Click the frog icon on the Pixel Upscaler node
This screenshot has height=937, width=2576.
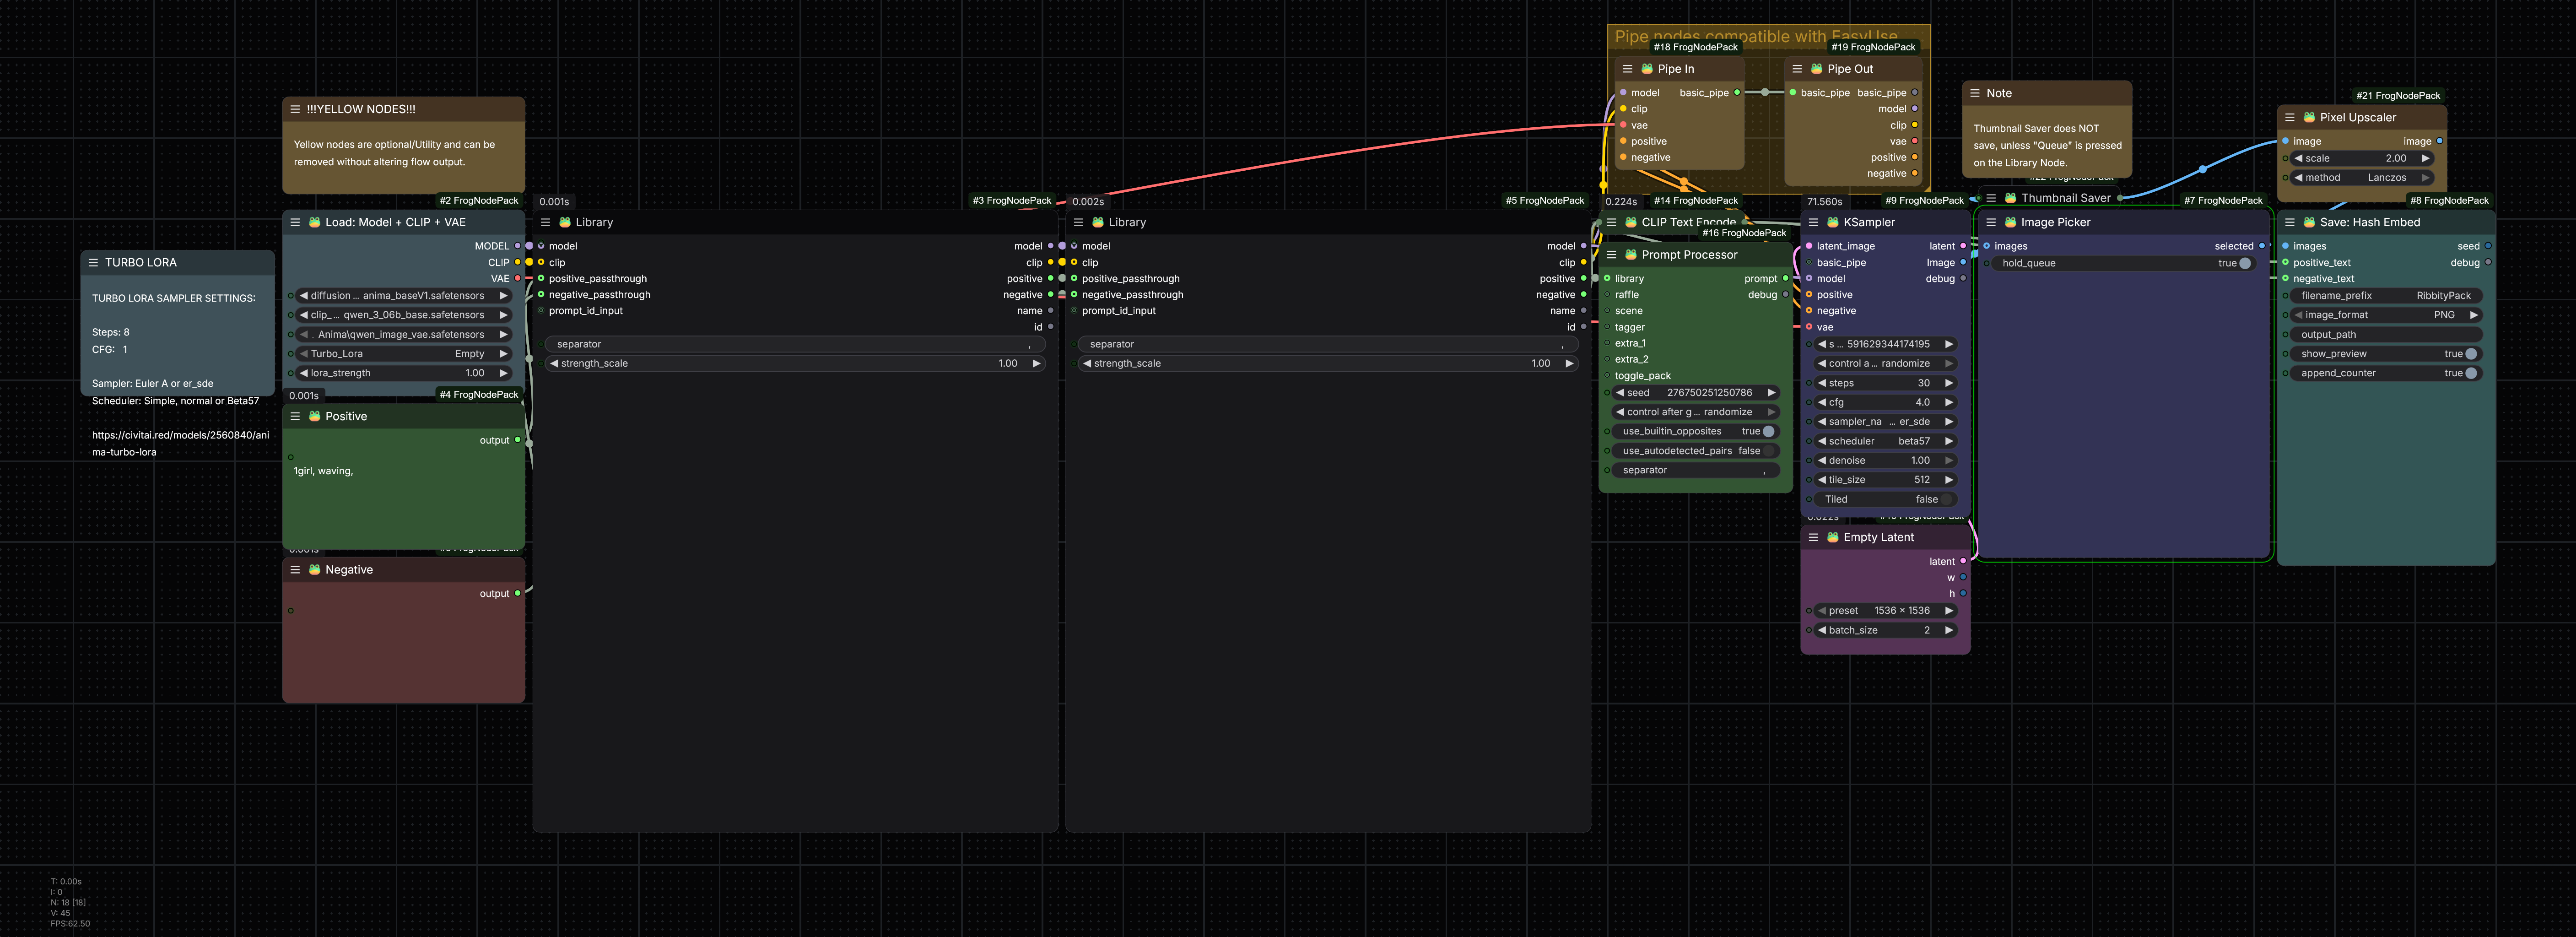tap(2309, 117)
